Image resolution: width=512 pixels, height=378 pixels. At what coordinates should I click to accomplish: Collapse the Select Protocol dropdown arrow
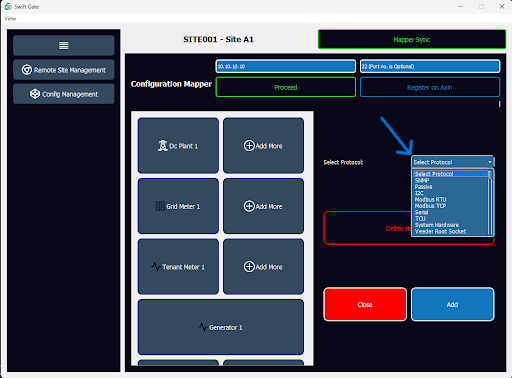coord(490,162)
